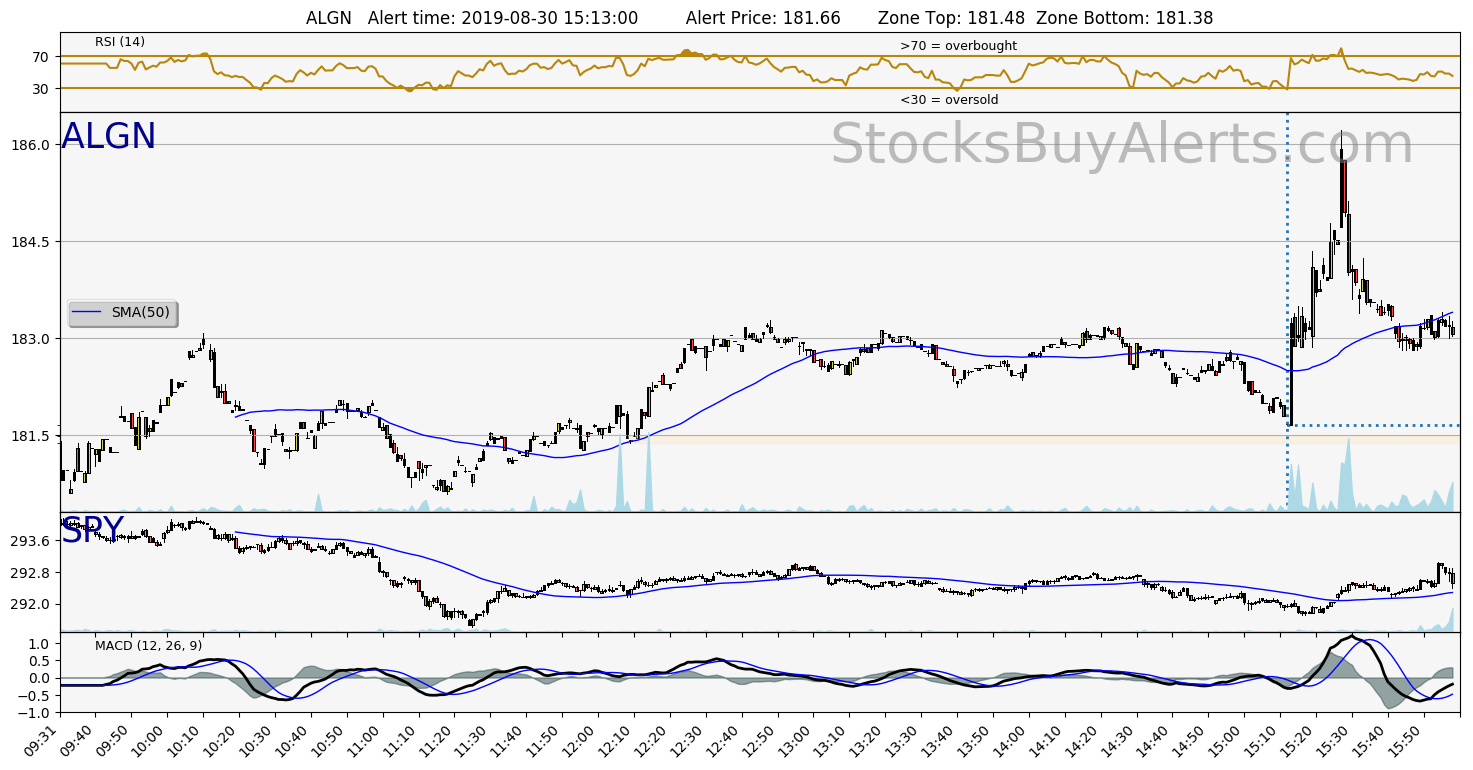The image size is (1473, 770).
Task: Click the 15:50 time axis label
Action: tap(1407, 739)
